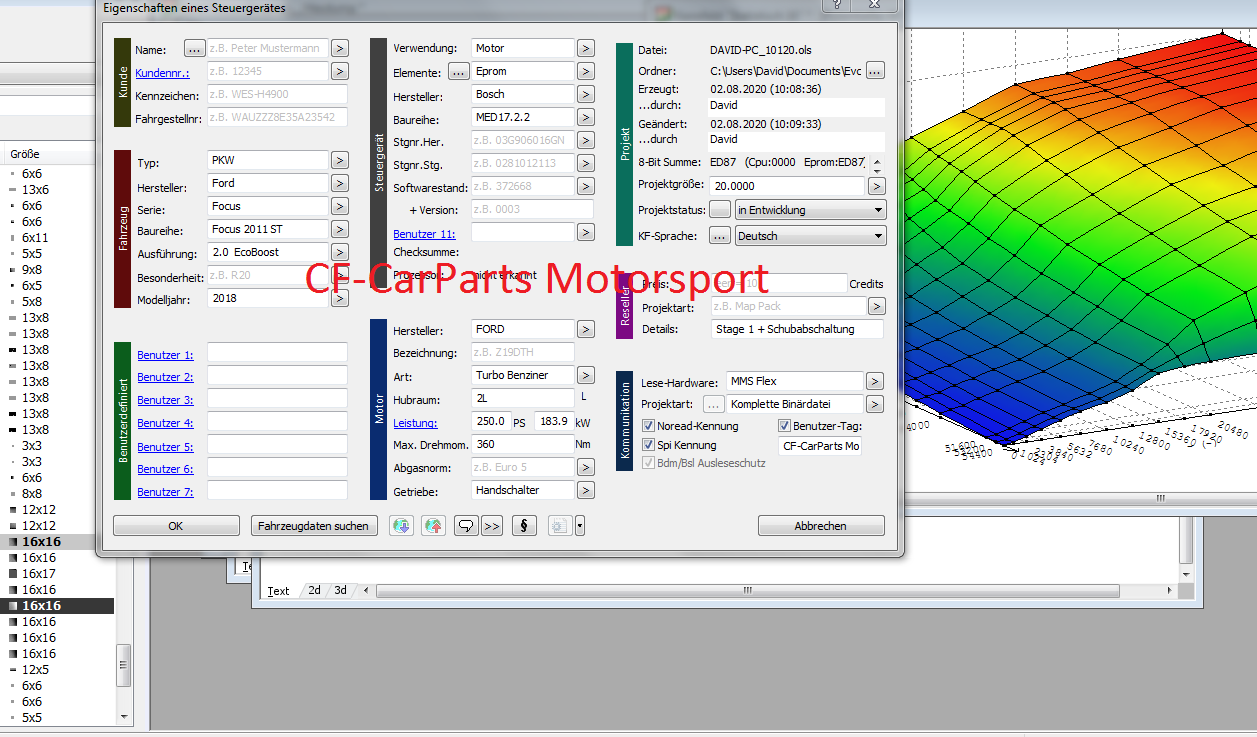Open the Benutzer 7 link
This screenshot has height=737, width=1257.
point(165,492)
